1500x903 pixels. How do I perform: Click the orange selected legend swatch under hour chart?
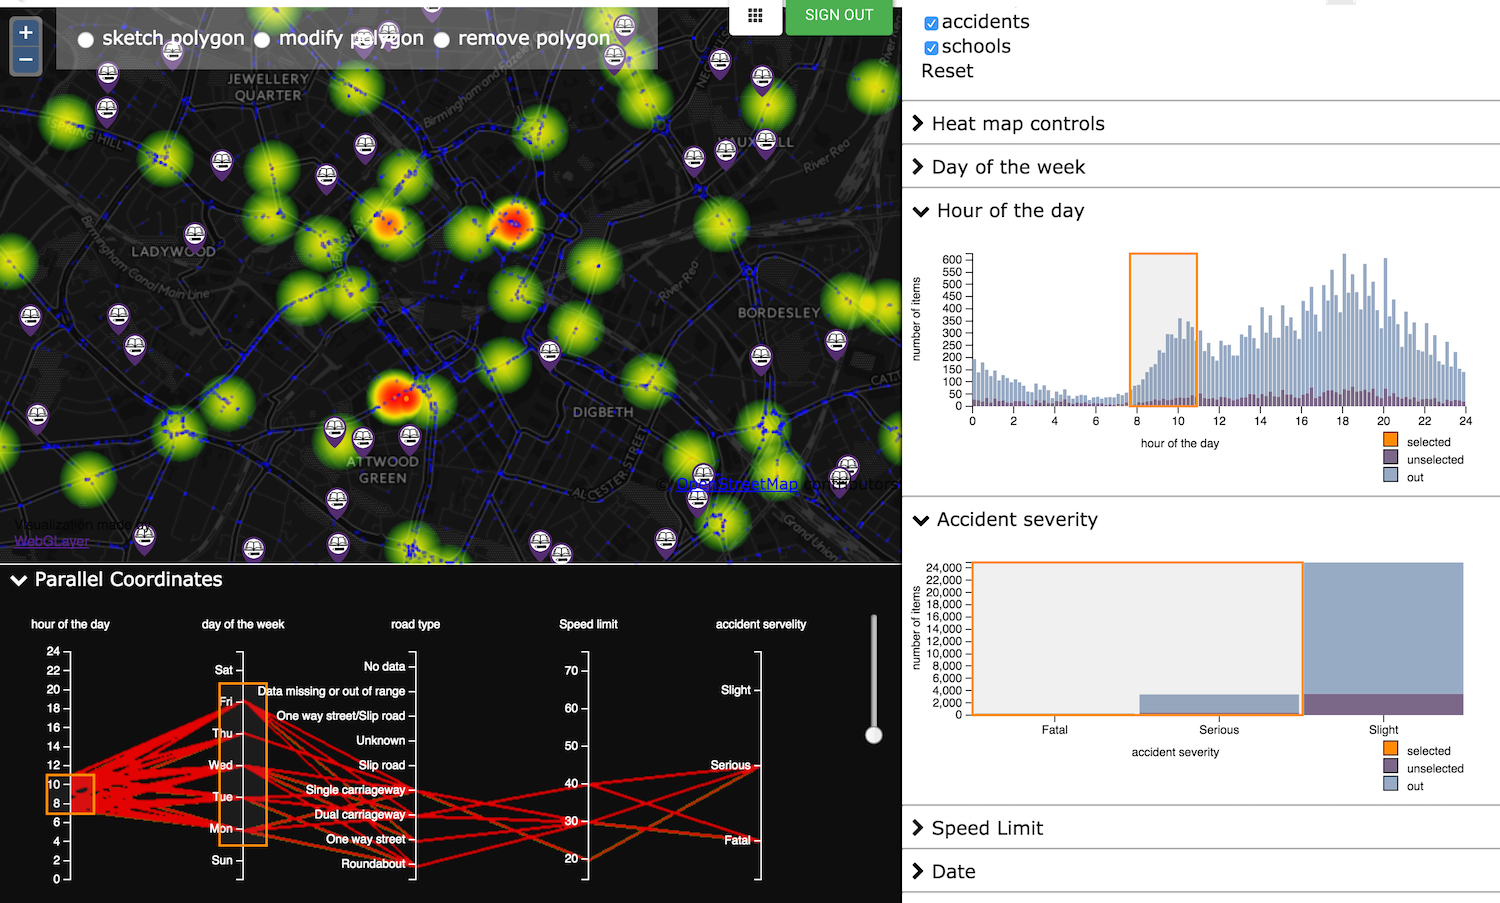(1390, 440)
